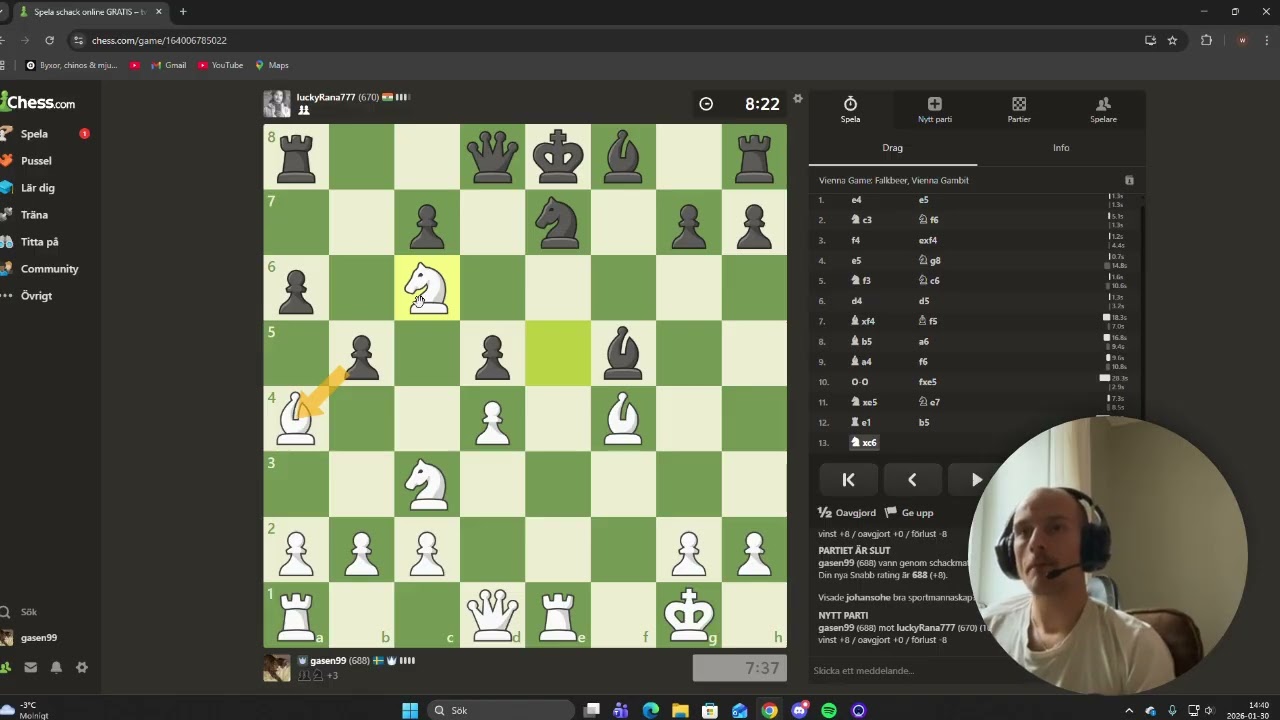The height and width of the screenshot is (720, 1280).
Task: Click the Chrome address bar URL
Action: tap(159, 41)
